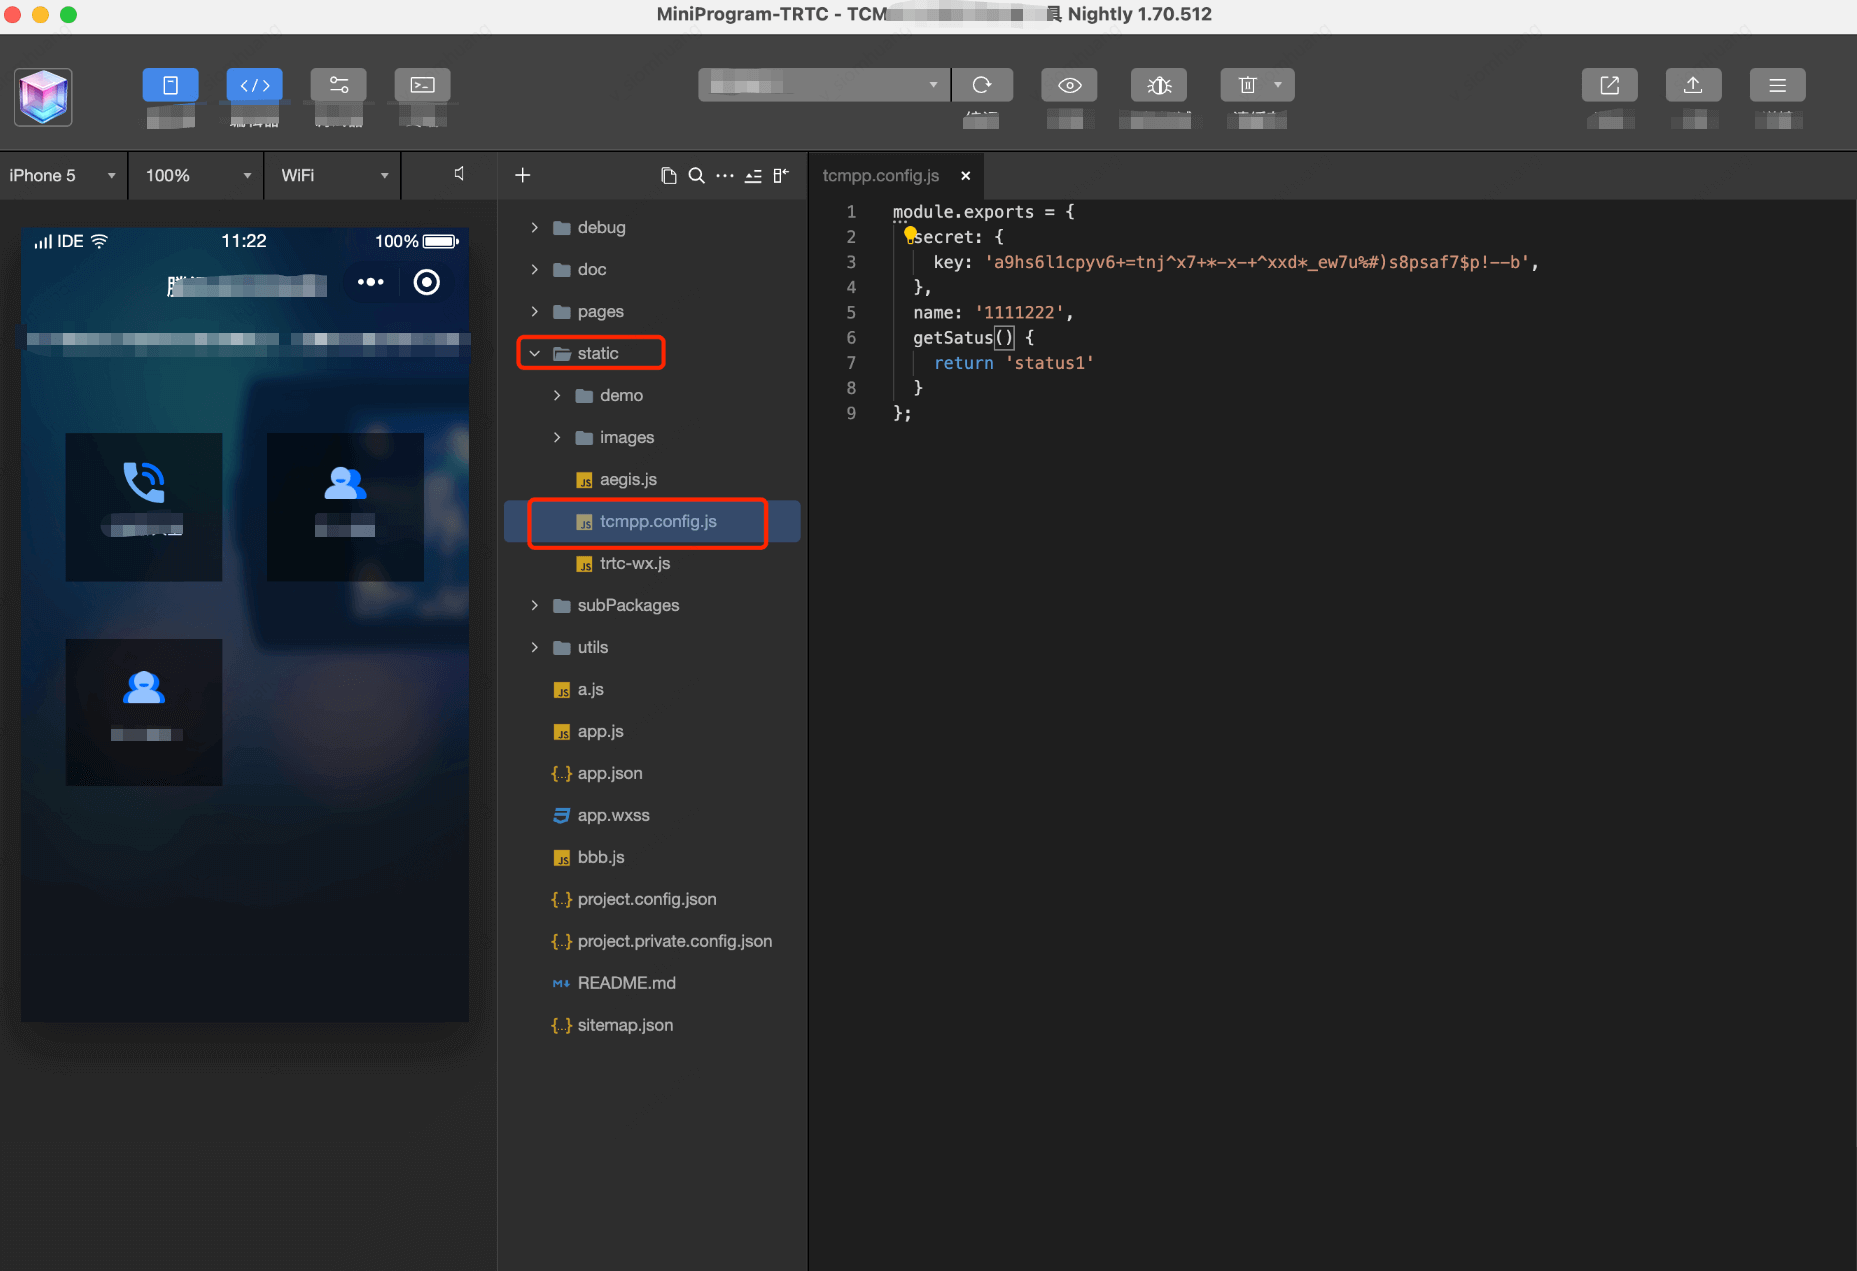Click the preview eye icon

[x=1069, y=85]
